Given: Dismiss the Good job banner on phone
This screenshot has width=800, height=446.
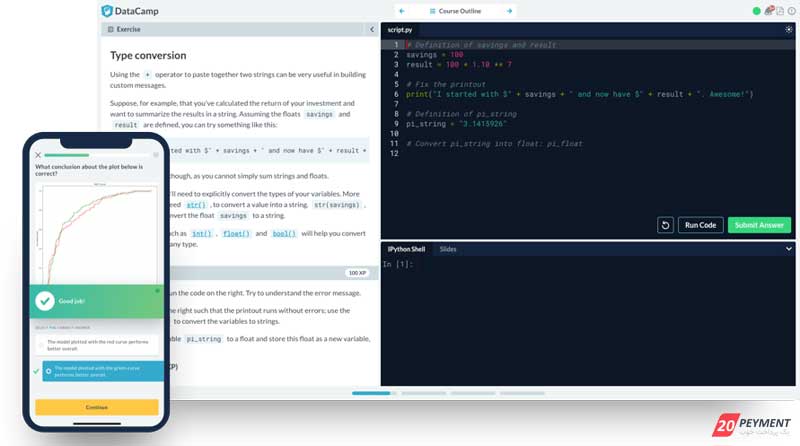Looking at the screenshot, I should pyautogui.click(x=157, y=291).
